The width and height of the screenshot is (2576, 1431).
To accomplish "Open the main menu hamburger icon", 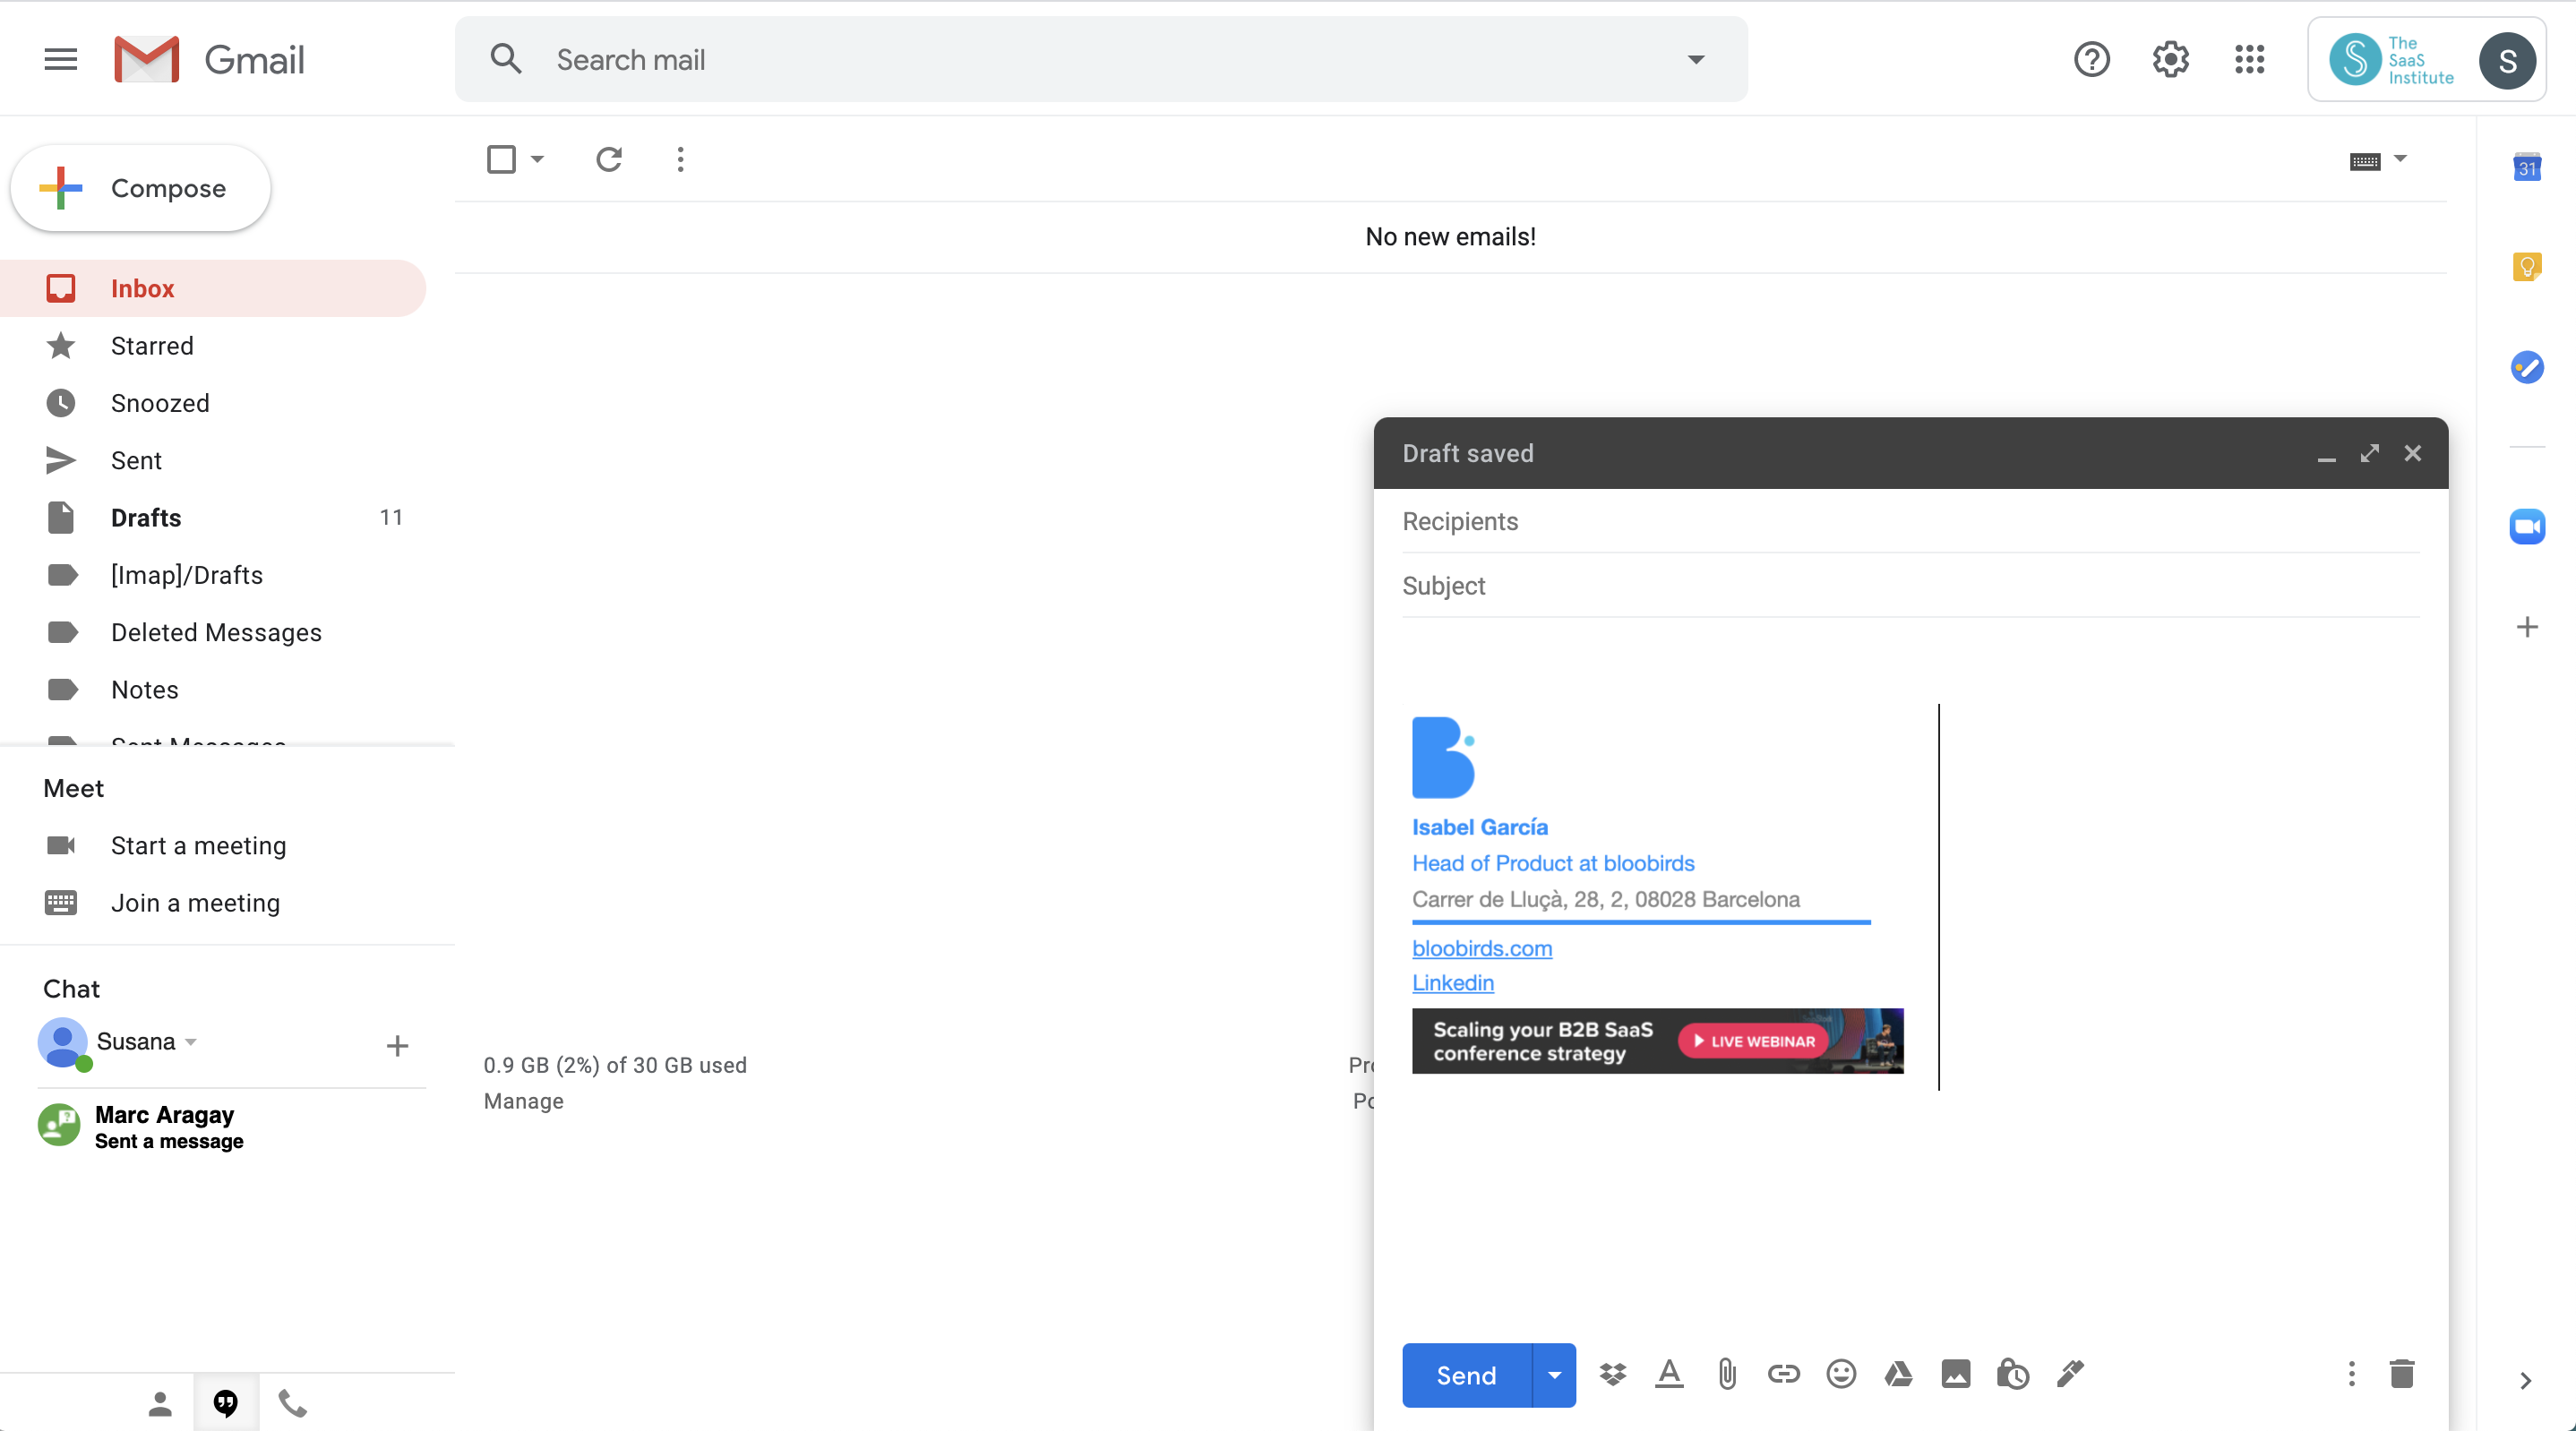I will (61, 60).
